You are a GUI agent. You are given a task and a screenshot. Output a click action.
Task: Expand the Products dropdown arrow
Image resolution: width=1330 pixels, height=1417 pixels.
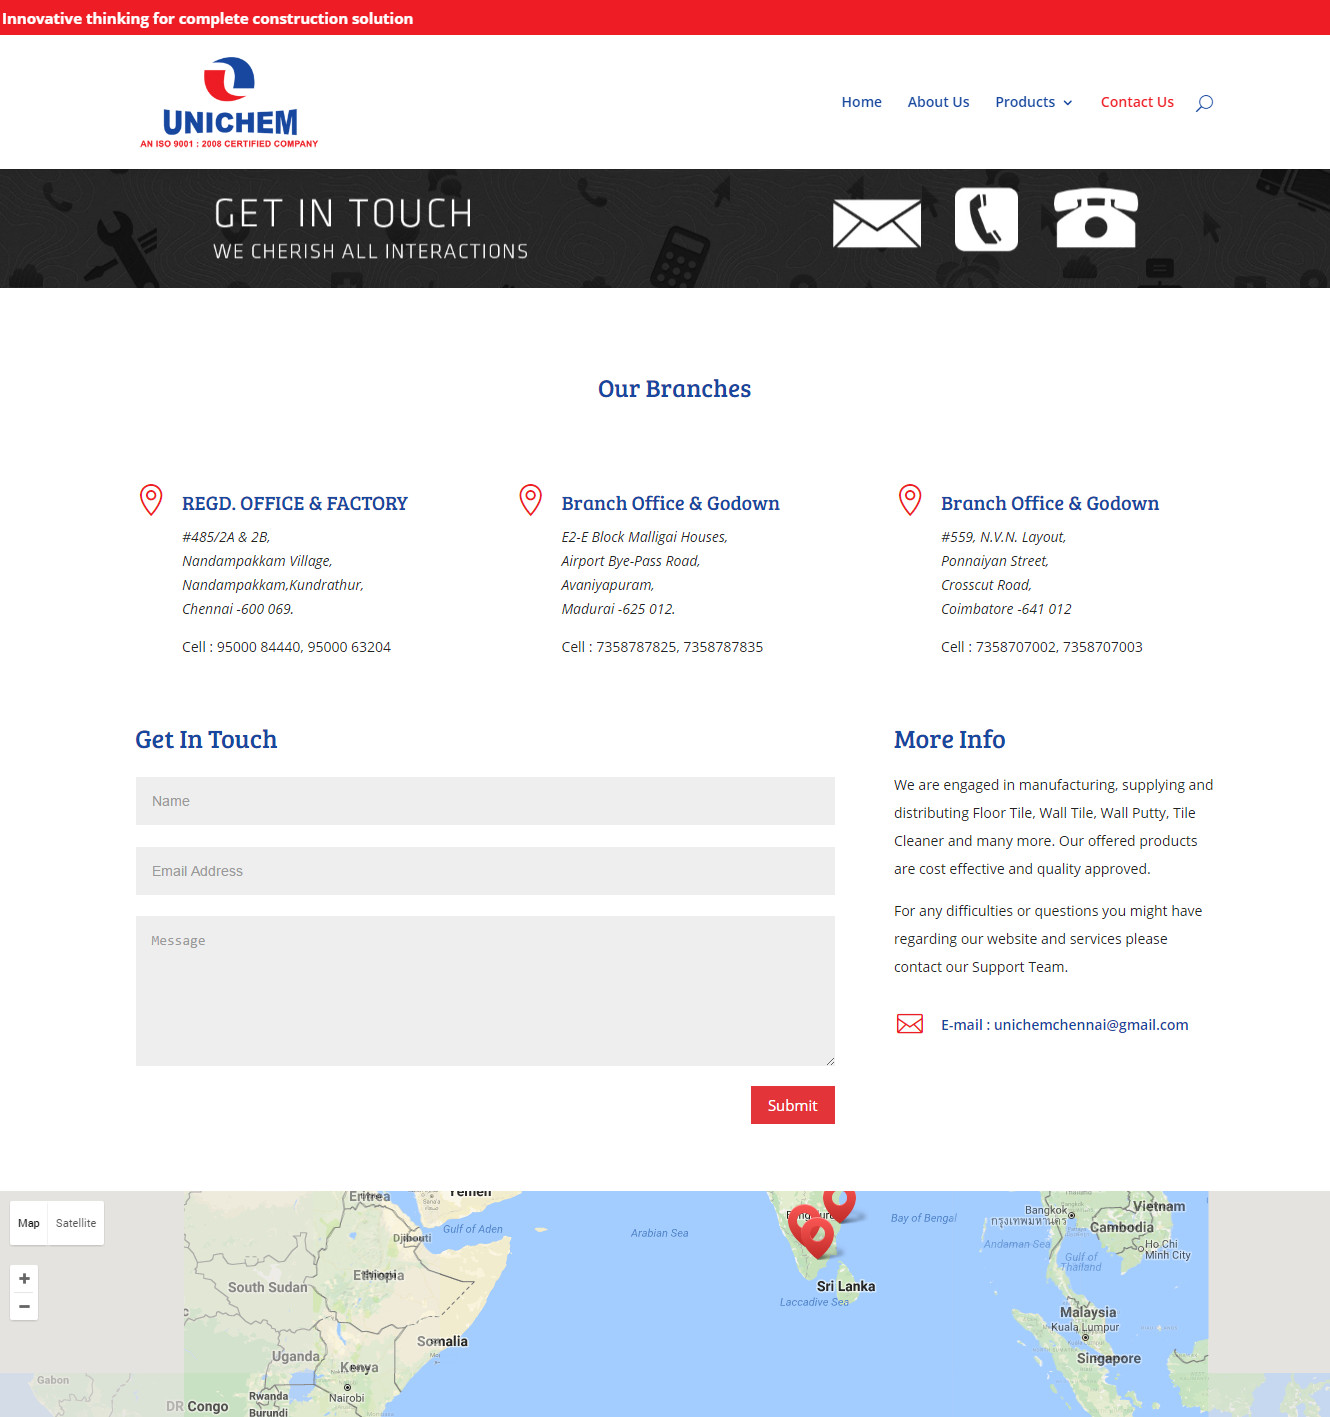click(x=1068, y=103)
